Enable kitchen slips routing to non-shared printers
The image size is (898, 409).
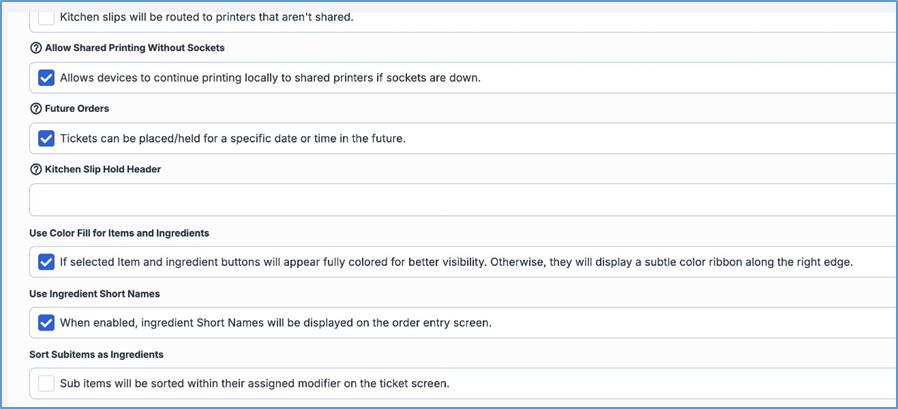point(46,17)
